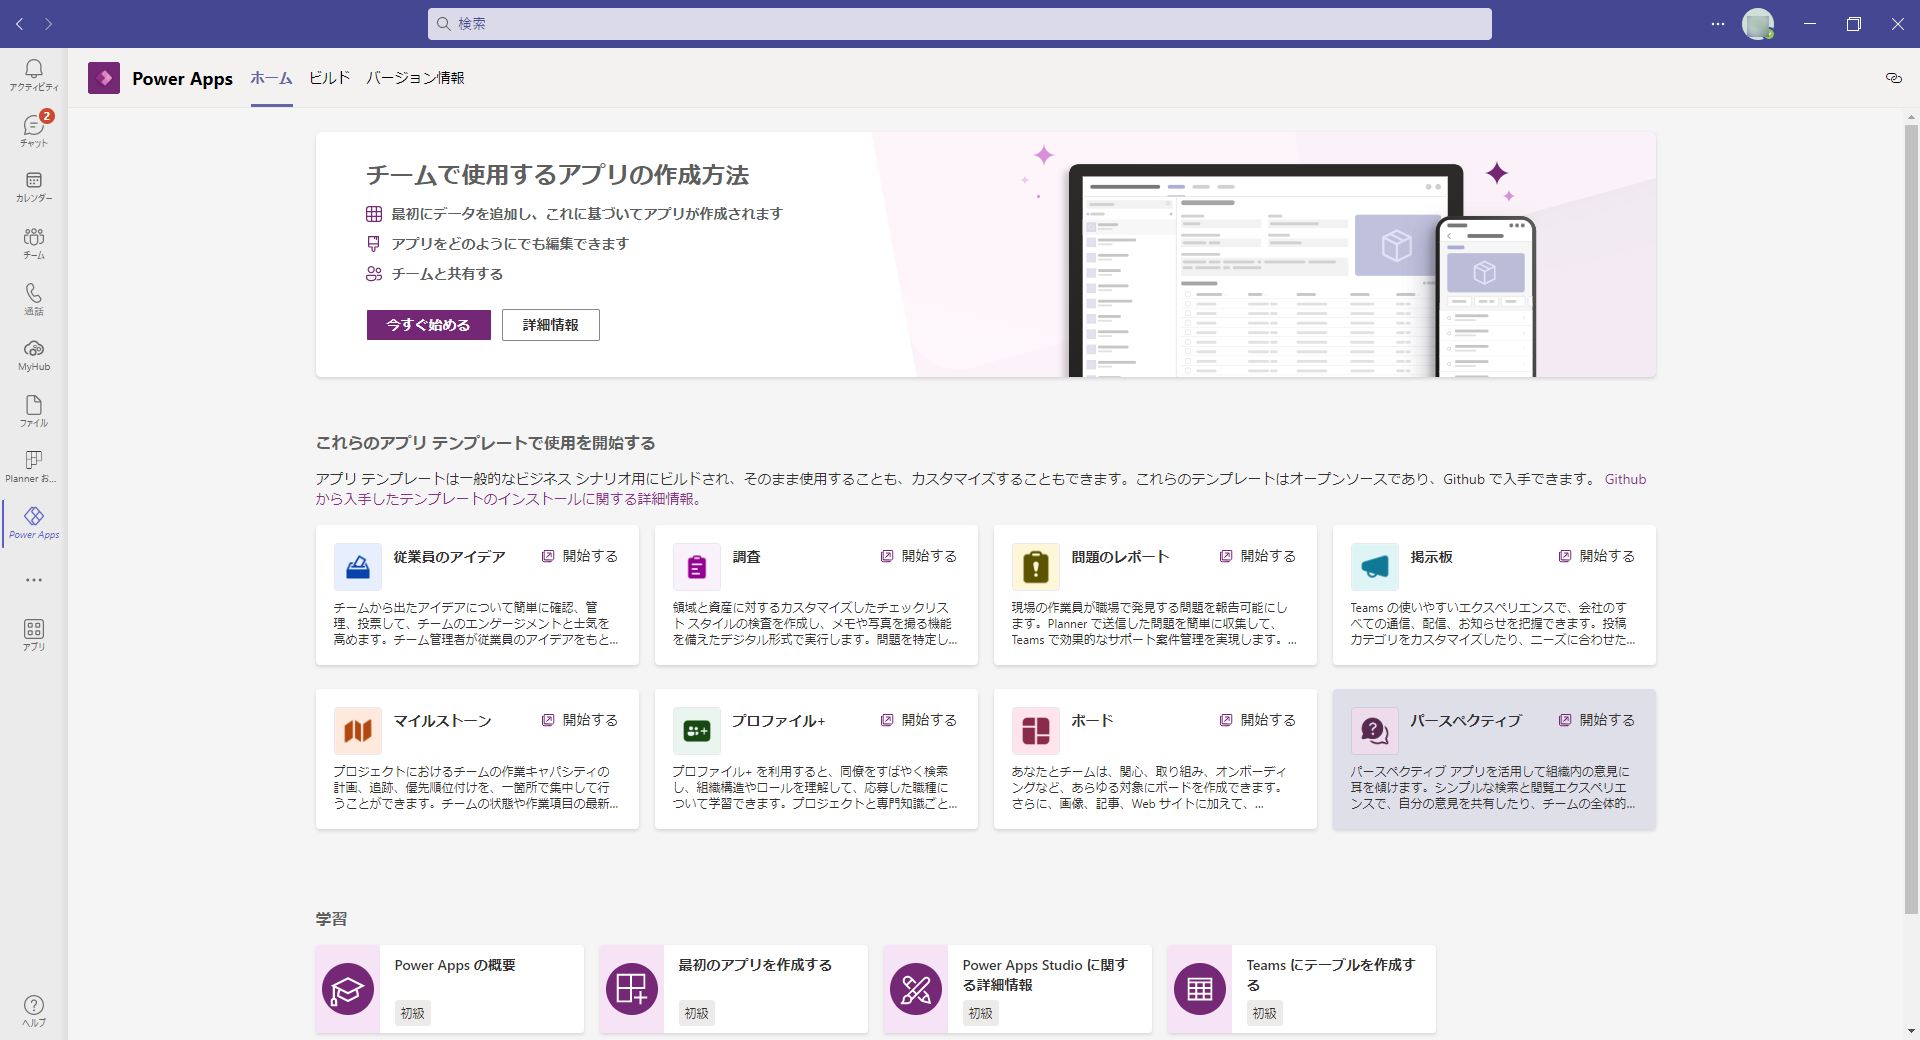Start (開始する) the 掲示板 template
Viewport: 1920px width, 1040px height.
coord(1597,556)
